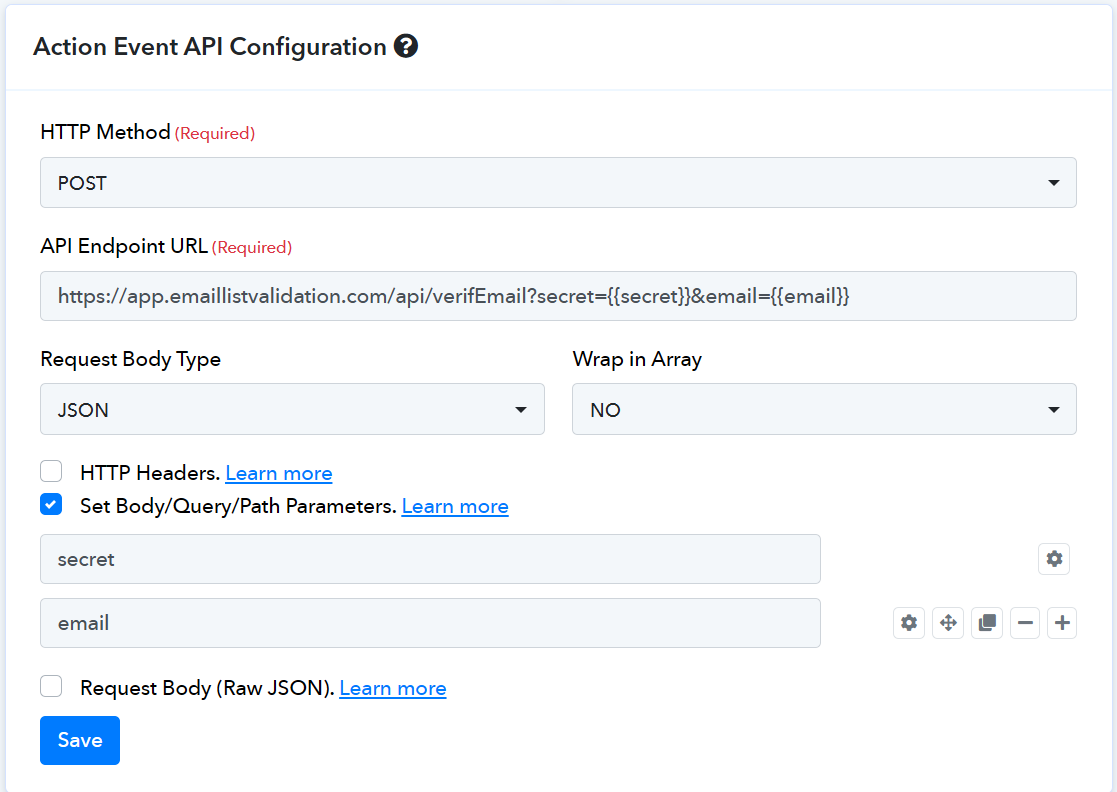Click the Save button
Image resolution: width=1117 pixels, height=792 pixels.
[x=80, y=741]
